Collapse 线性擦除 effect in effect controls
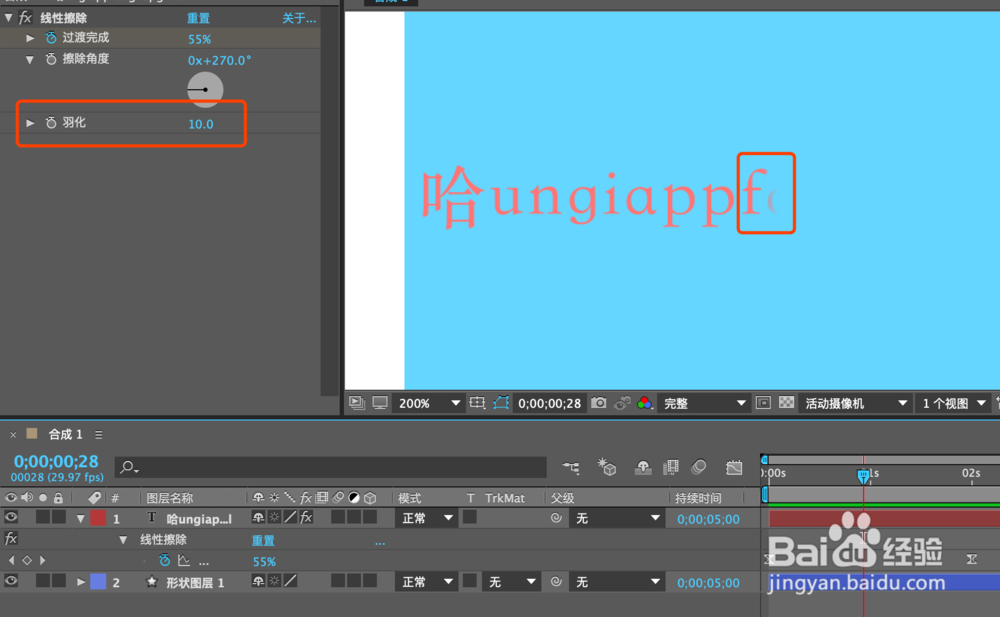Viewport: 1000px width, 617px height. click(x=8, y=18)
